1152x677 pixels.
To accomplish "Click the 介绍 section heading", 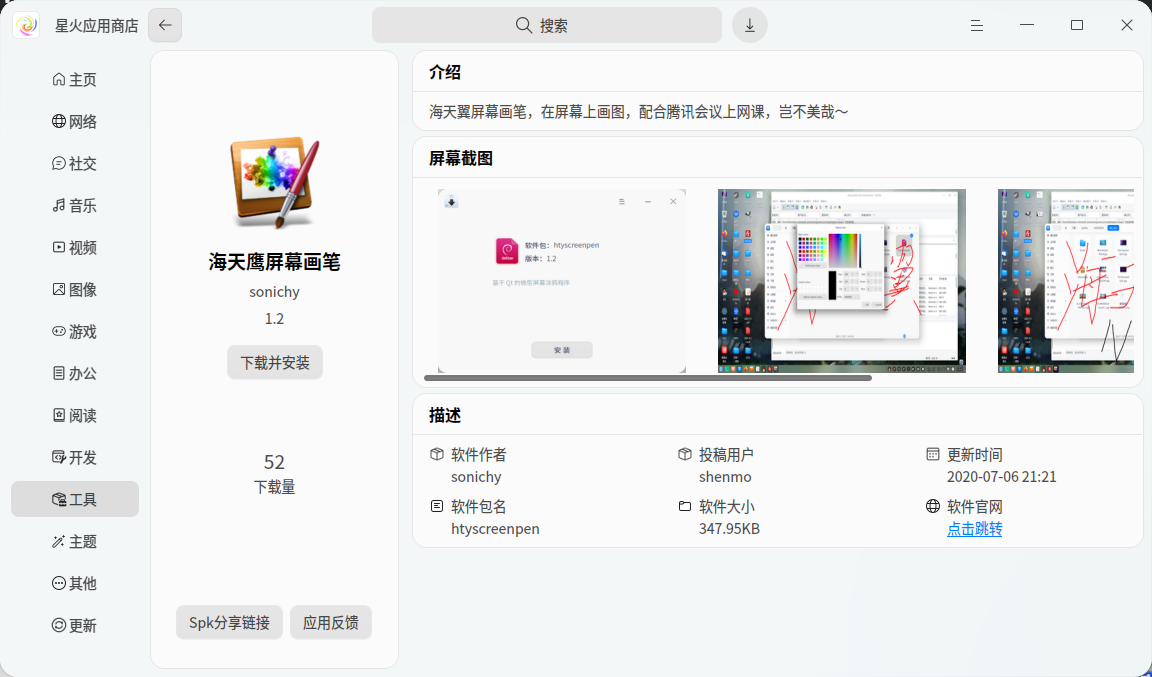I will pyautogui.click(x=445, y=72).
